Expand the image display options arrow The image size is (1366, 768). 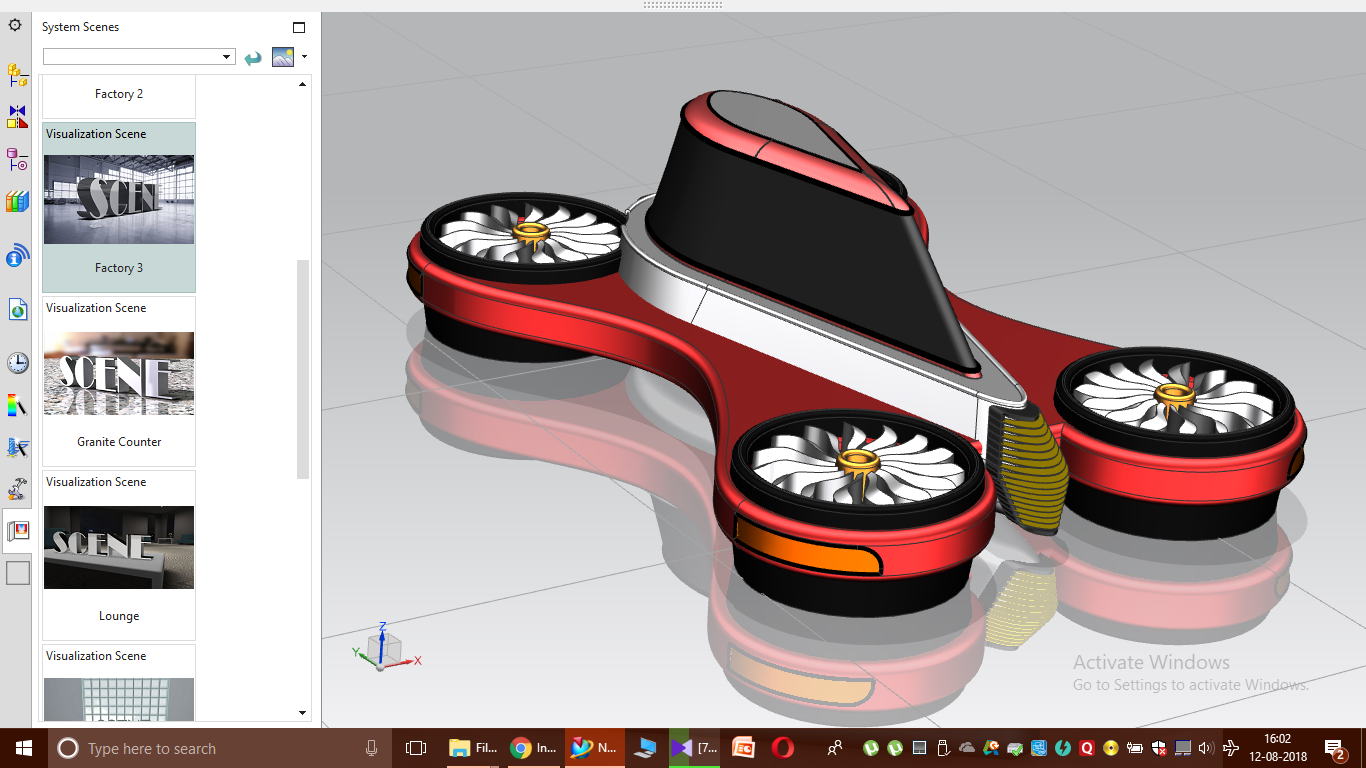click(304, 57)
